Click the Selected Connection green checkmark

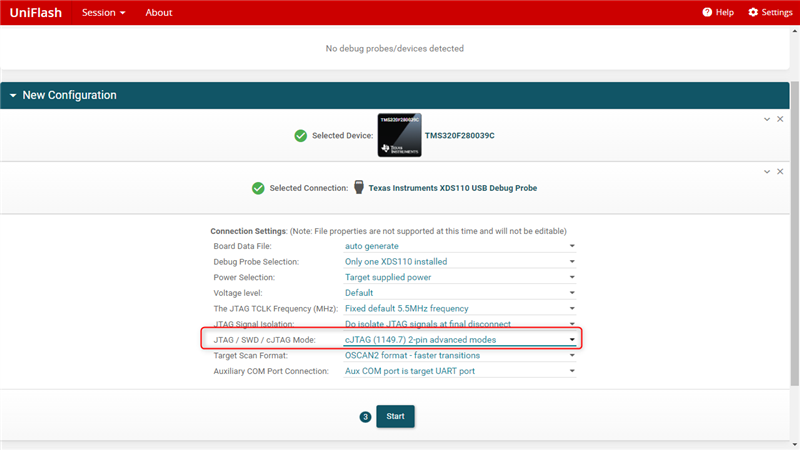point(258,188)
